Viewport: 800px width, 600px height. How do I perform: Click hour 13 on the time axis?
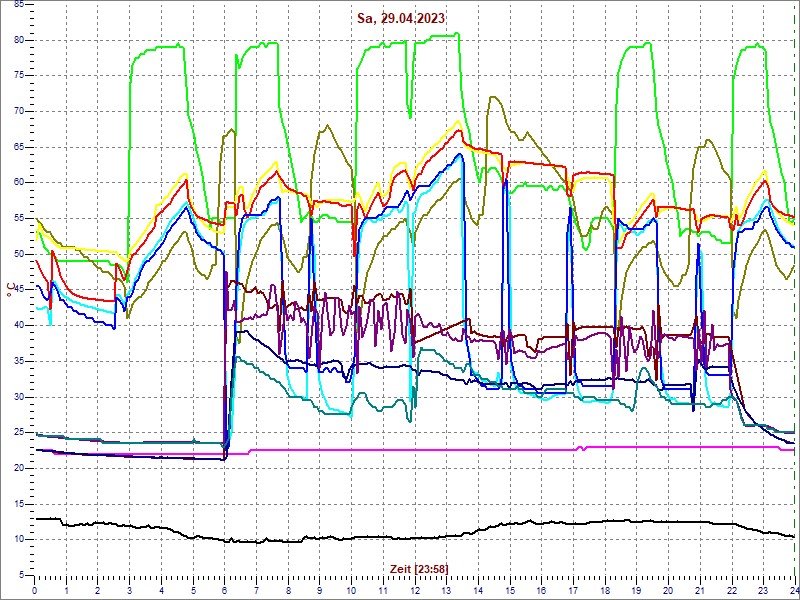[x=446, y=590]
